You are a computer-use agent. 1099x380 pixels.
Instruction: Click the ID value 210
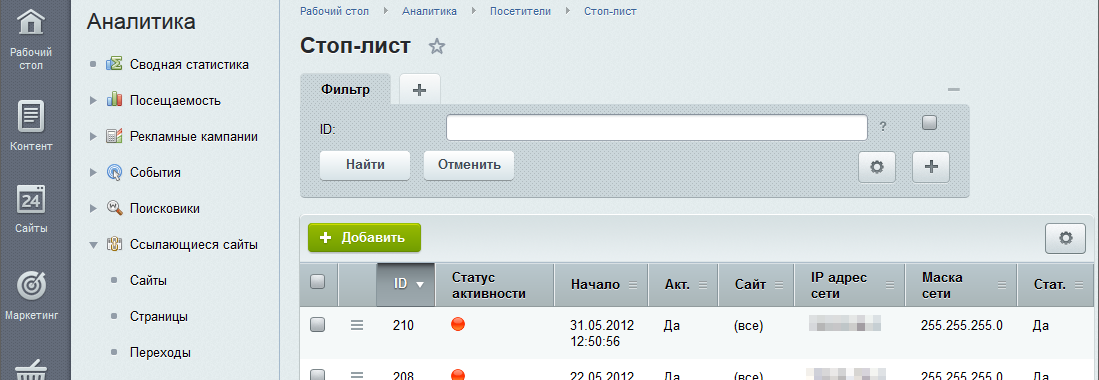click(404, 326)
